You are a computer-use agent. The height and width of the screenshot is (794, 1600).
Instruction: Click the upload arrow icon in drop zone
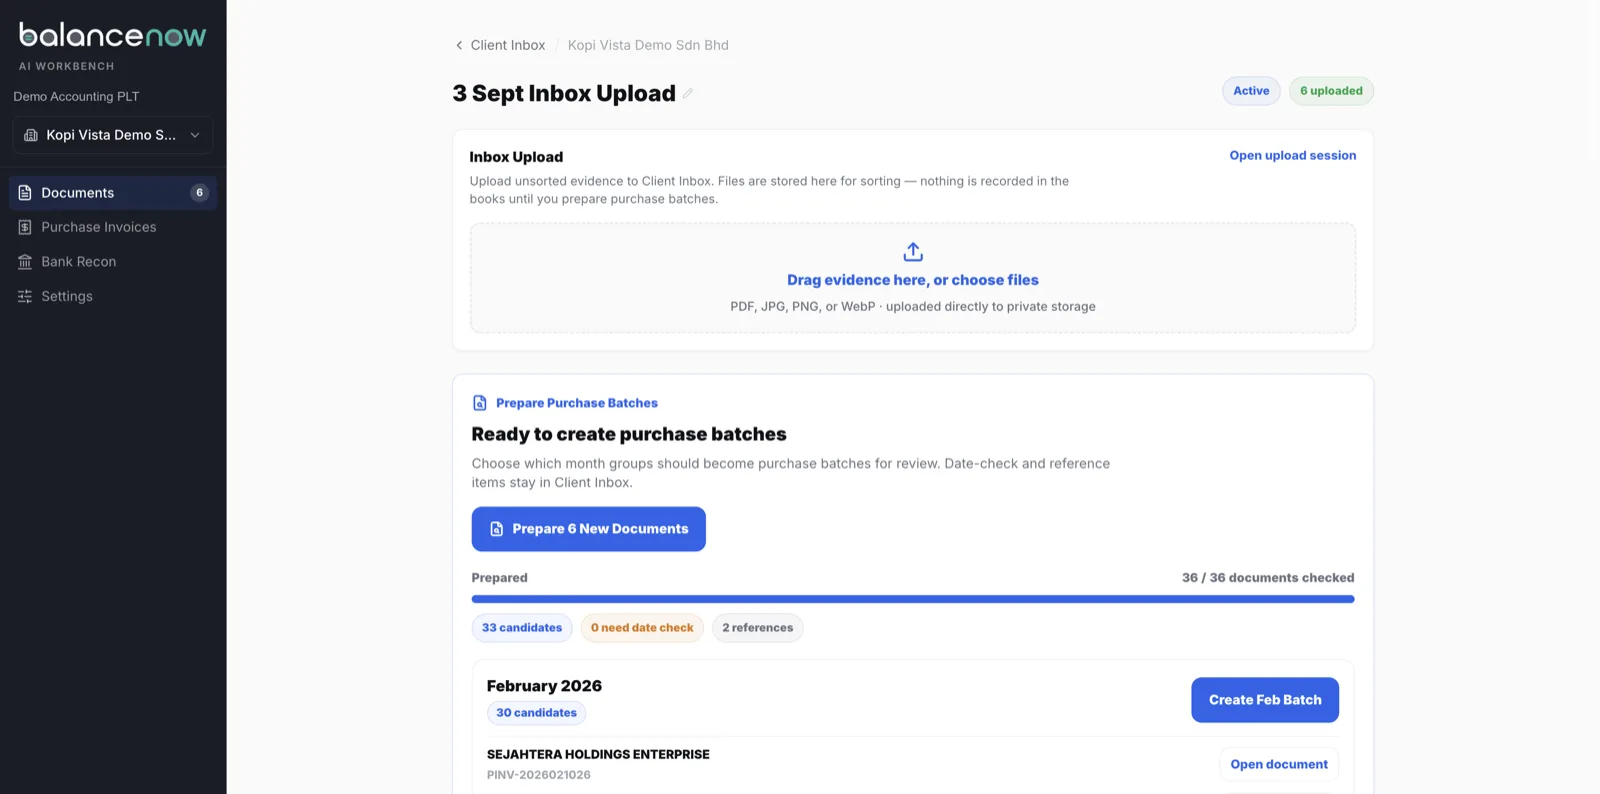coord(913,251)
